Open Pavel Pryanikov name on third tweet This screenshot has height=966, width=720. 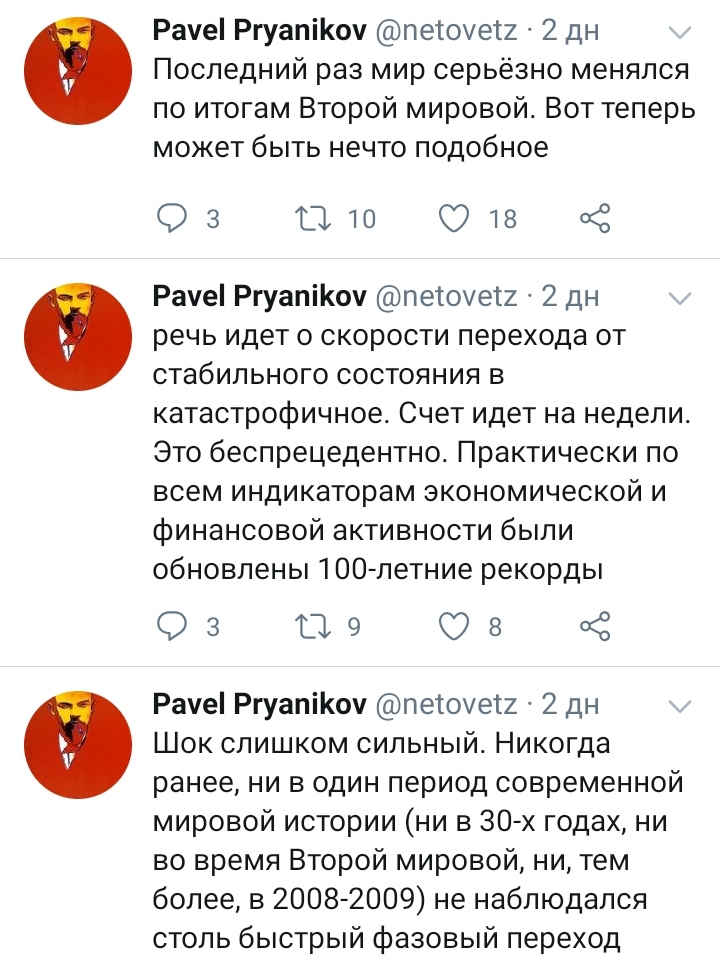259,704
